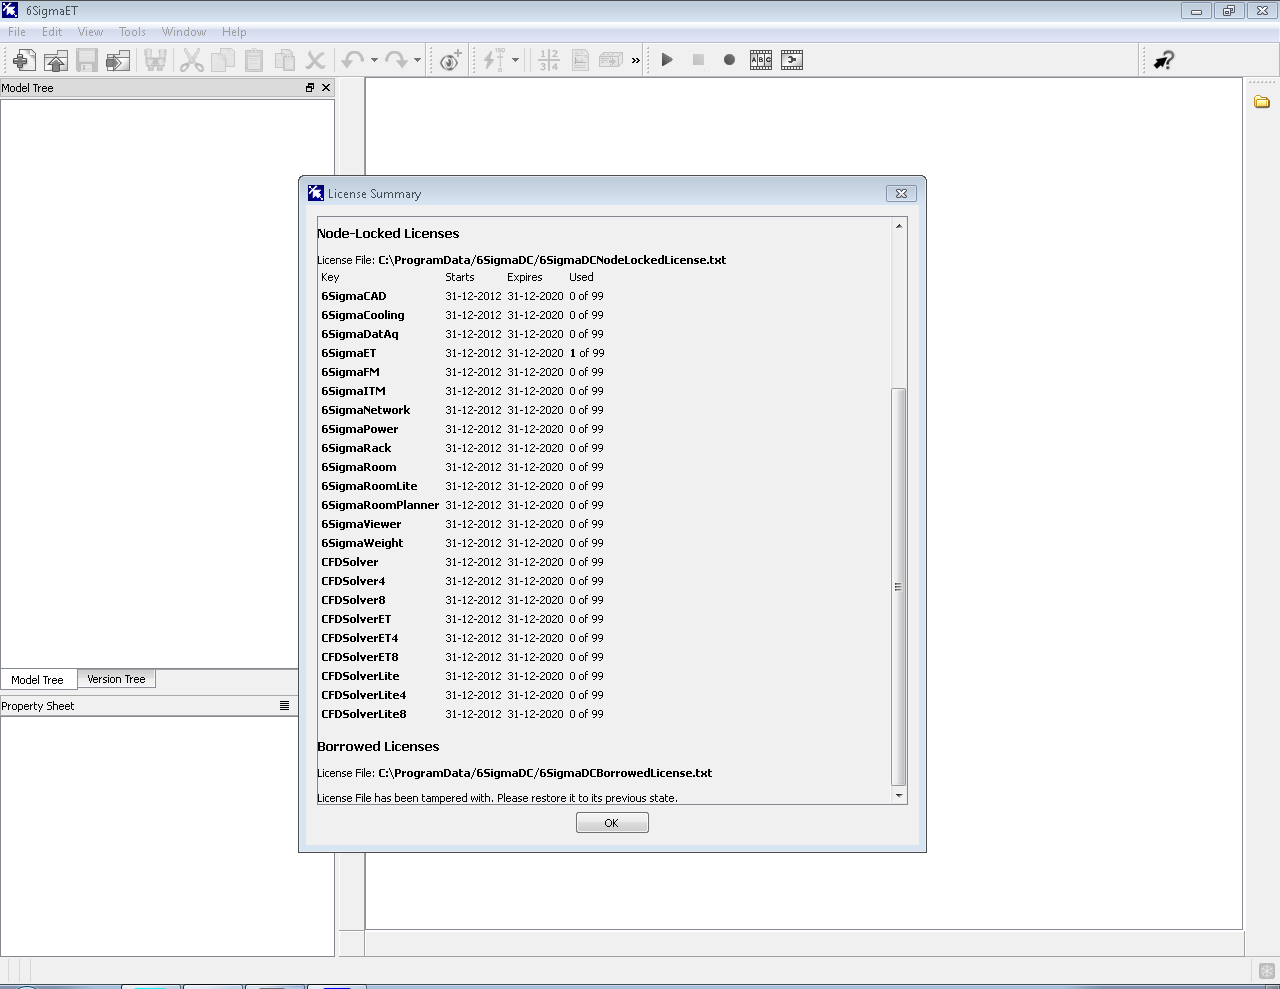Screen dimensions: 1280x989
Task: Open the Property Sheet options menu icon
Action: 284,706
